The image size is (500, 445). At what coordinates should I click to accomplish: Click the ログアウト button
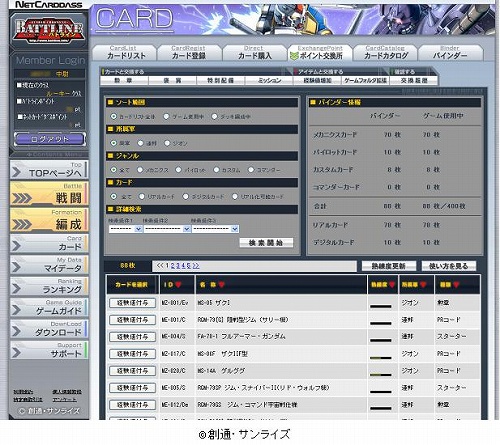click(50, 139)
